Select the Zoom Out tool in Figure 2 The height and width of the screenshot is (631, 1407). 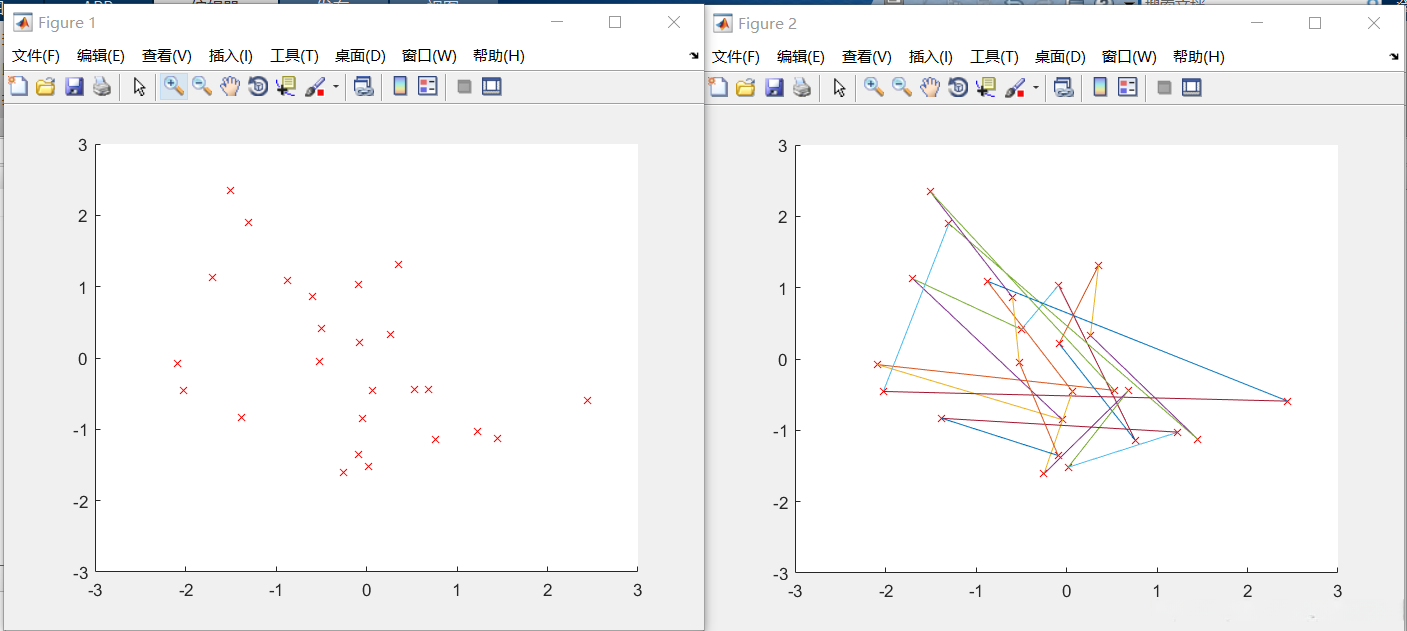[902, 88]
